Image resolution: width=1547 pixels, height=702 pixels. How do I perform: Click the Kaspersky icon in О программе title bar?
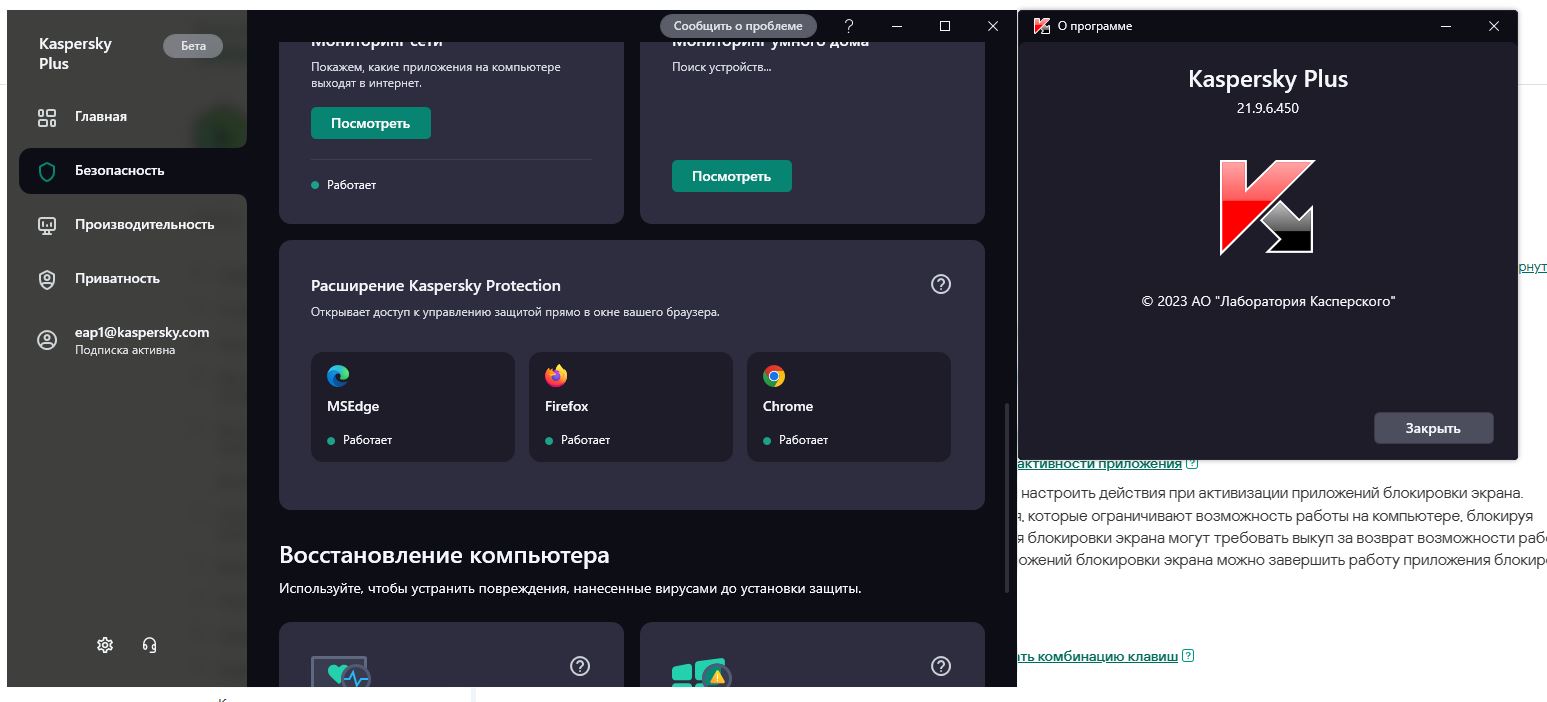pyautogui.click(x=1040, y=26)
